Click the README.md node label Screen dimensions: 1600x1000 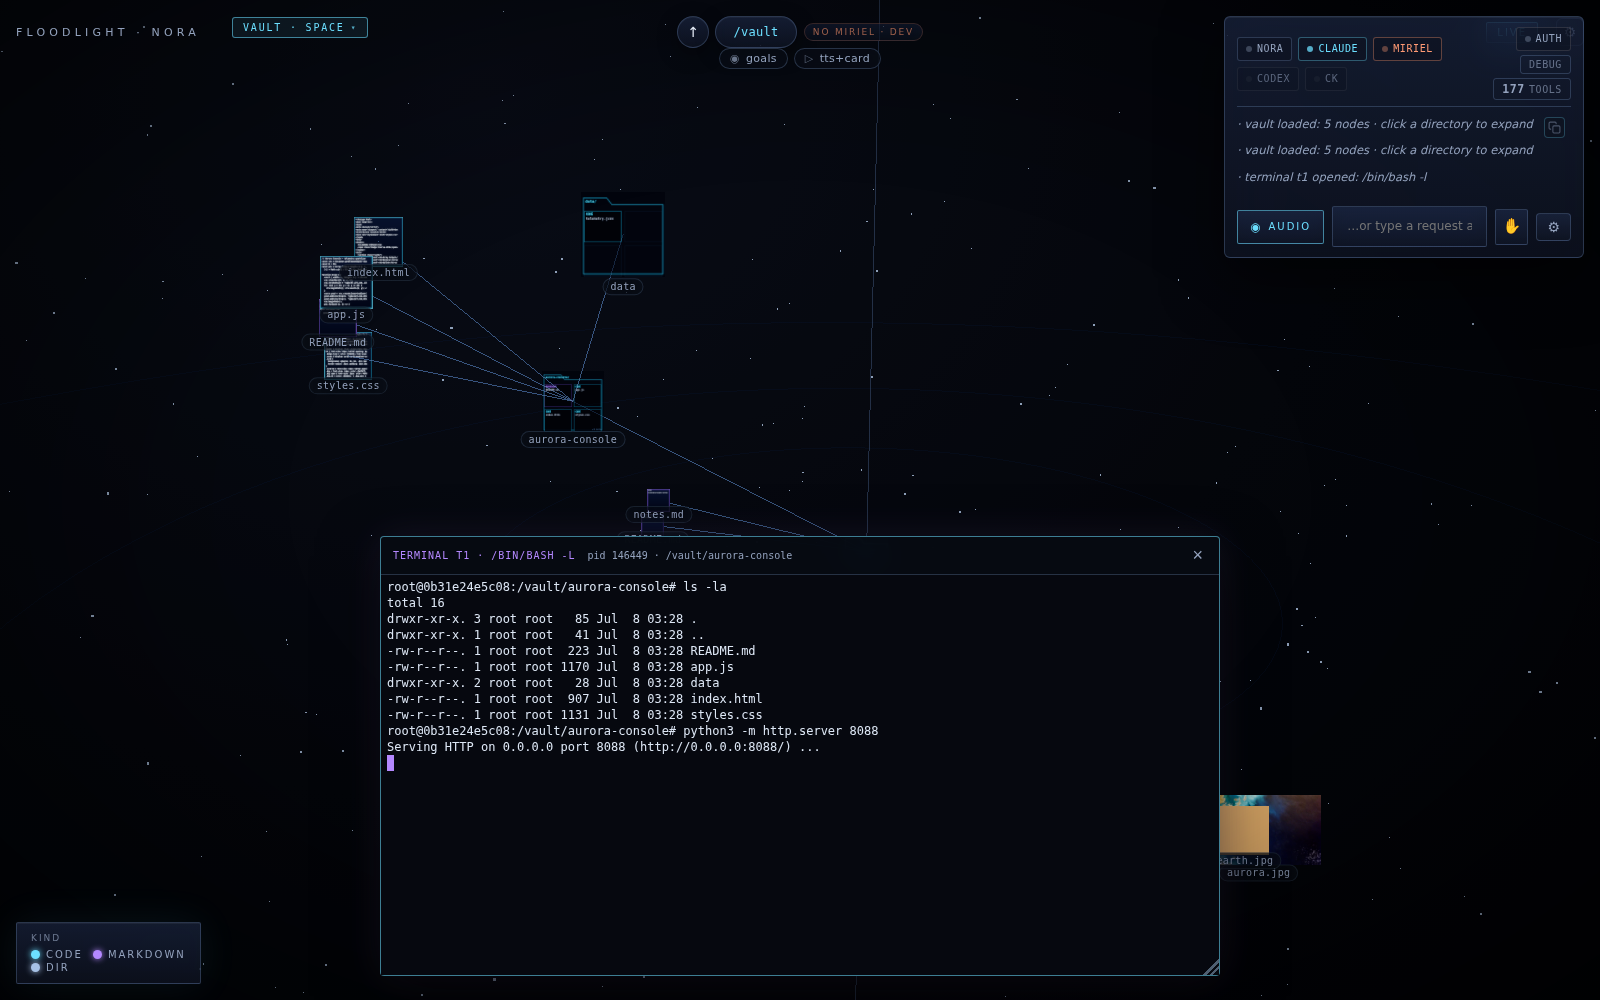[x=337, y=343]
